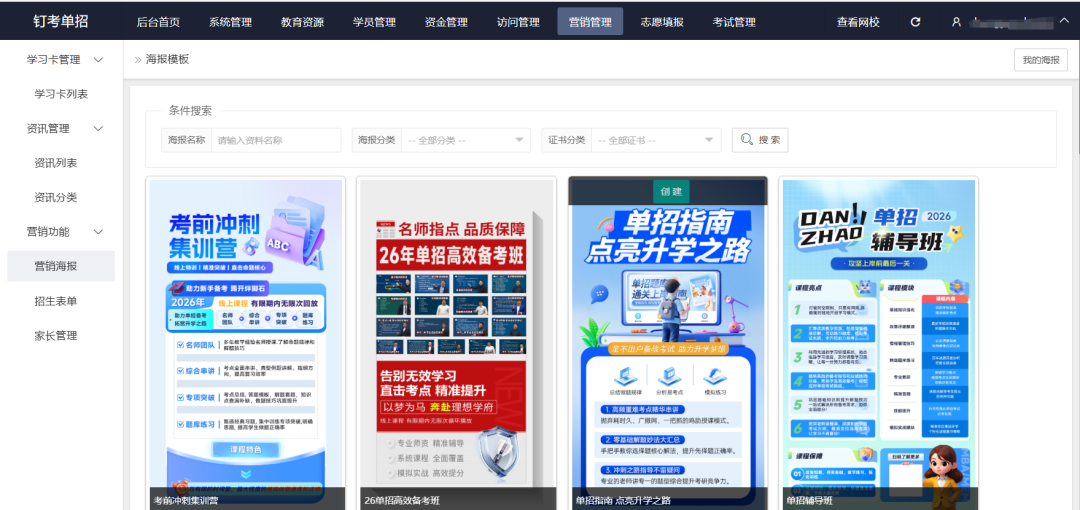1080x510 pixels.
Task: Collapse the 营销功能 sidebar section
Action: tap(98, 232)
